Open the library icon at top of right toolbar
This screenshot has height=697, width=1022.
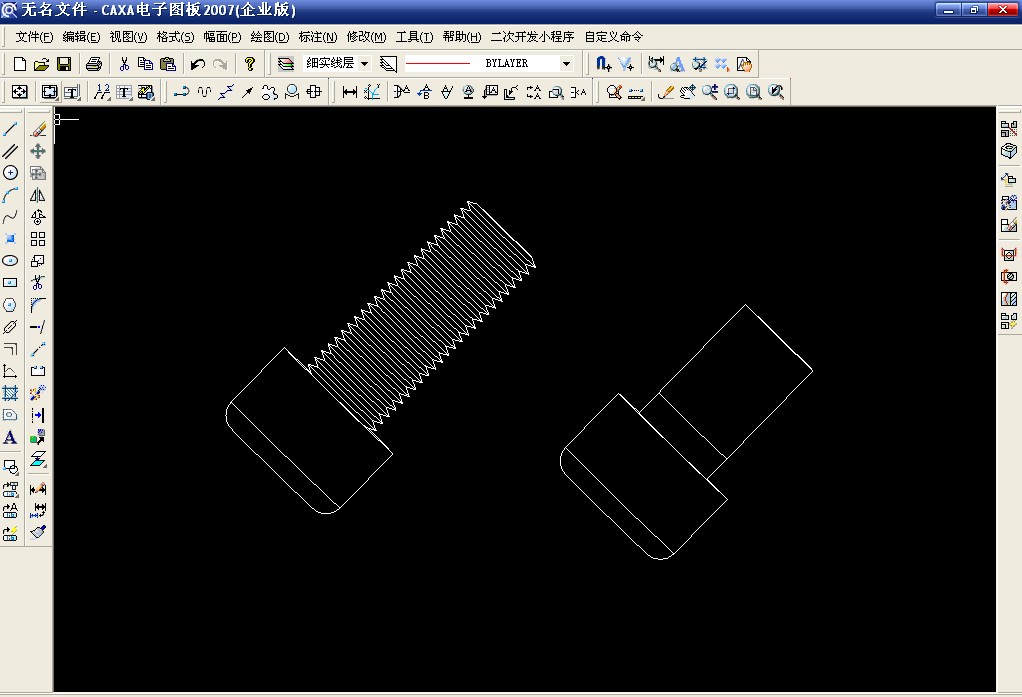1009,129
